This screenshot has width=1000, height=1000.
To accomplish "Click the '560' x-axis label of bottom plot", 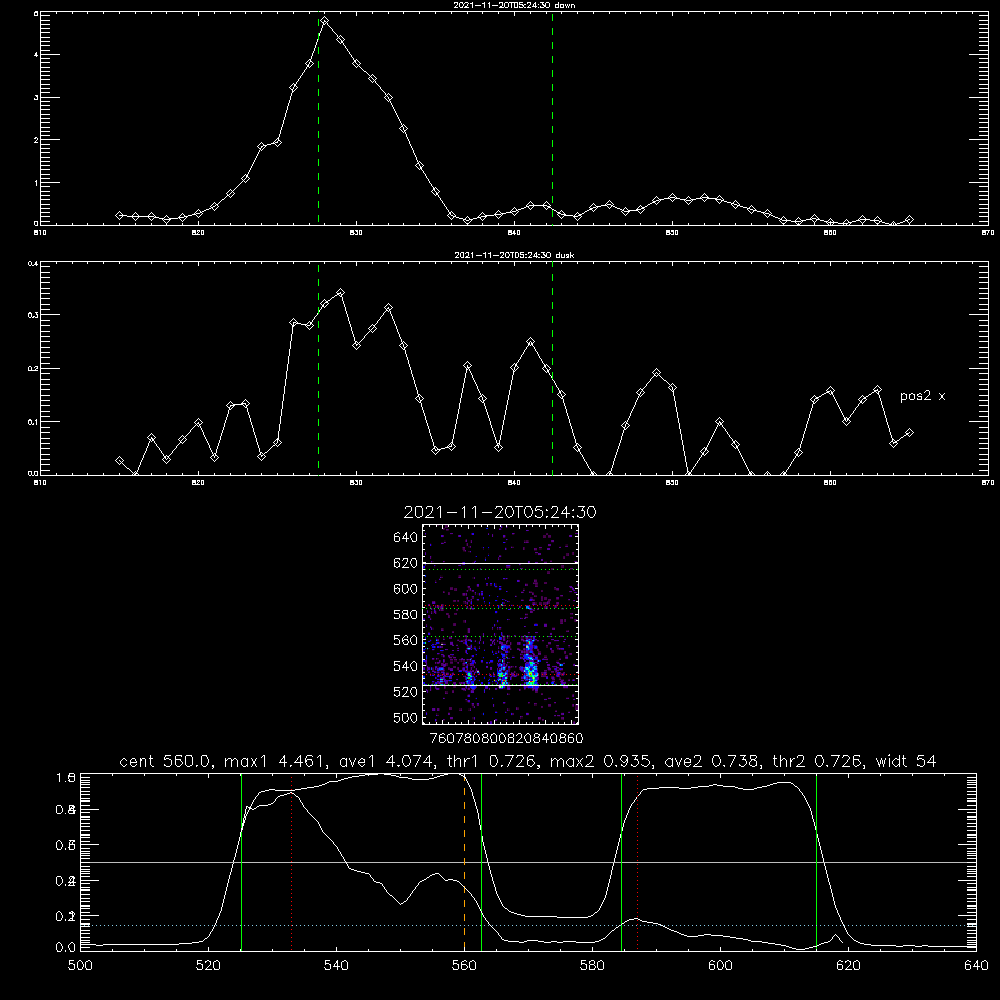I will (464, 966).
